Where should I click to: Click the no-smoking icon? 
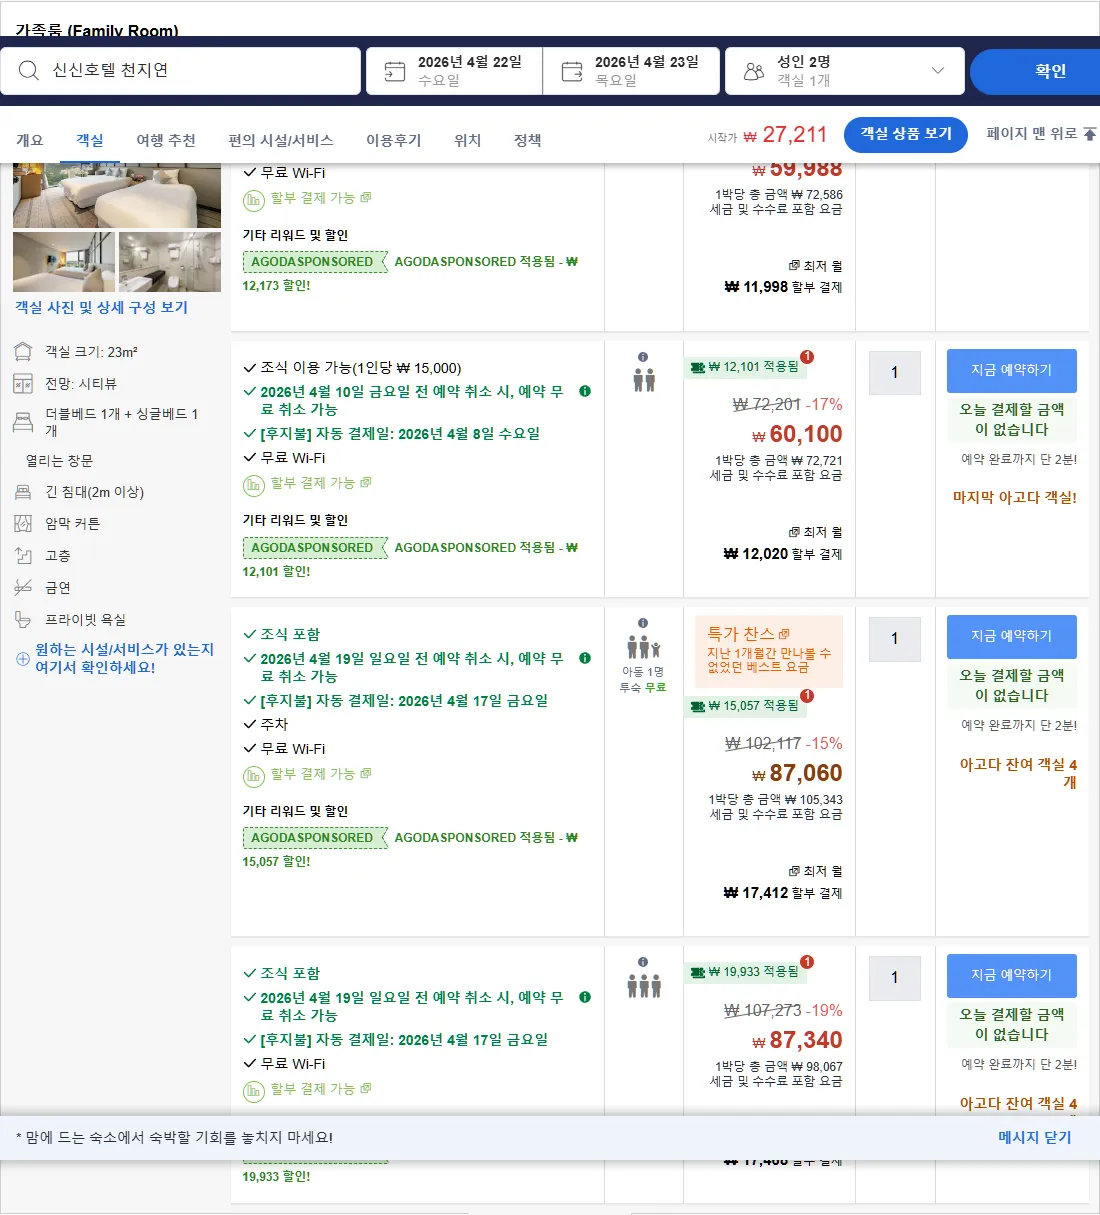(x=23, y=588)
